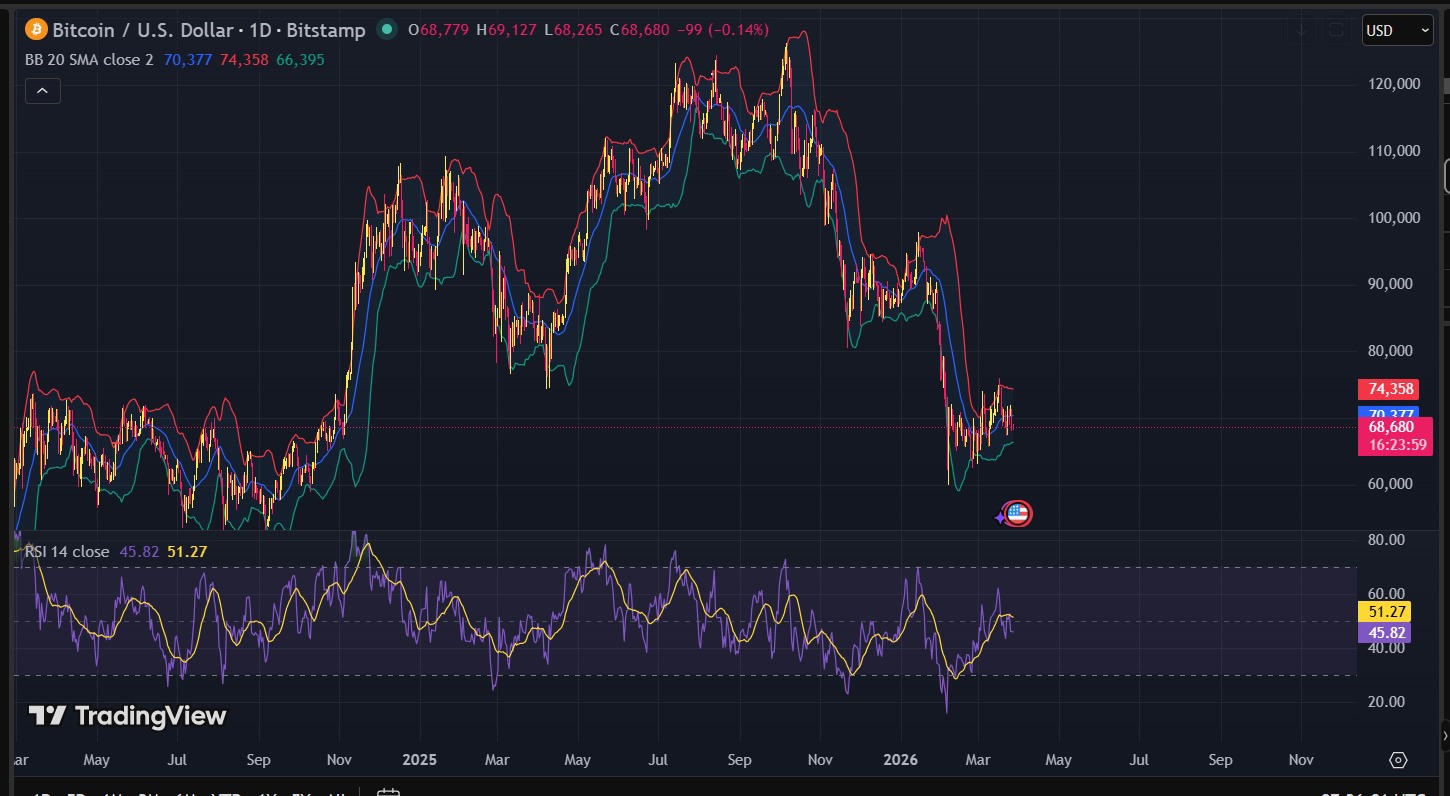Open chart settings hexagon gear icon
The height and width of the screenshot is (796, 1450).
pos(1398,760)
